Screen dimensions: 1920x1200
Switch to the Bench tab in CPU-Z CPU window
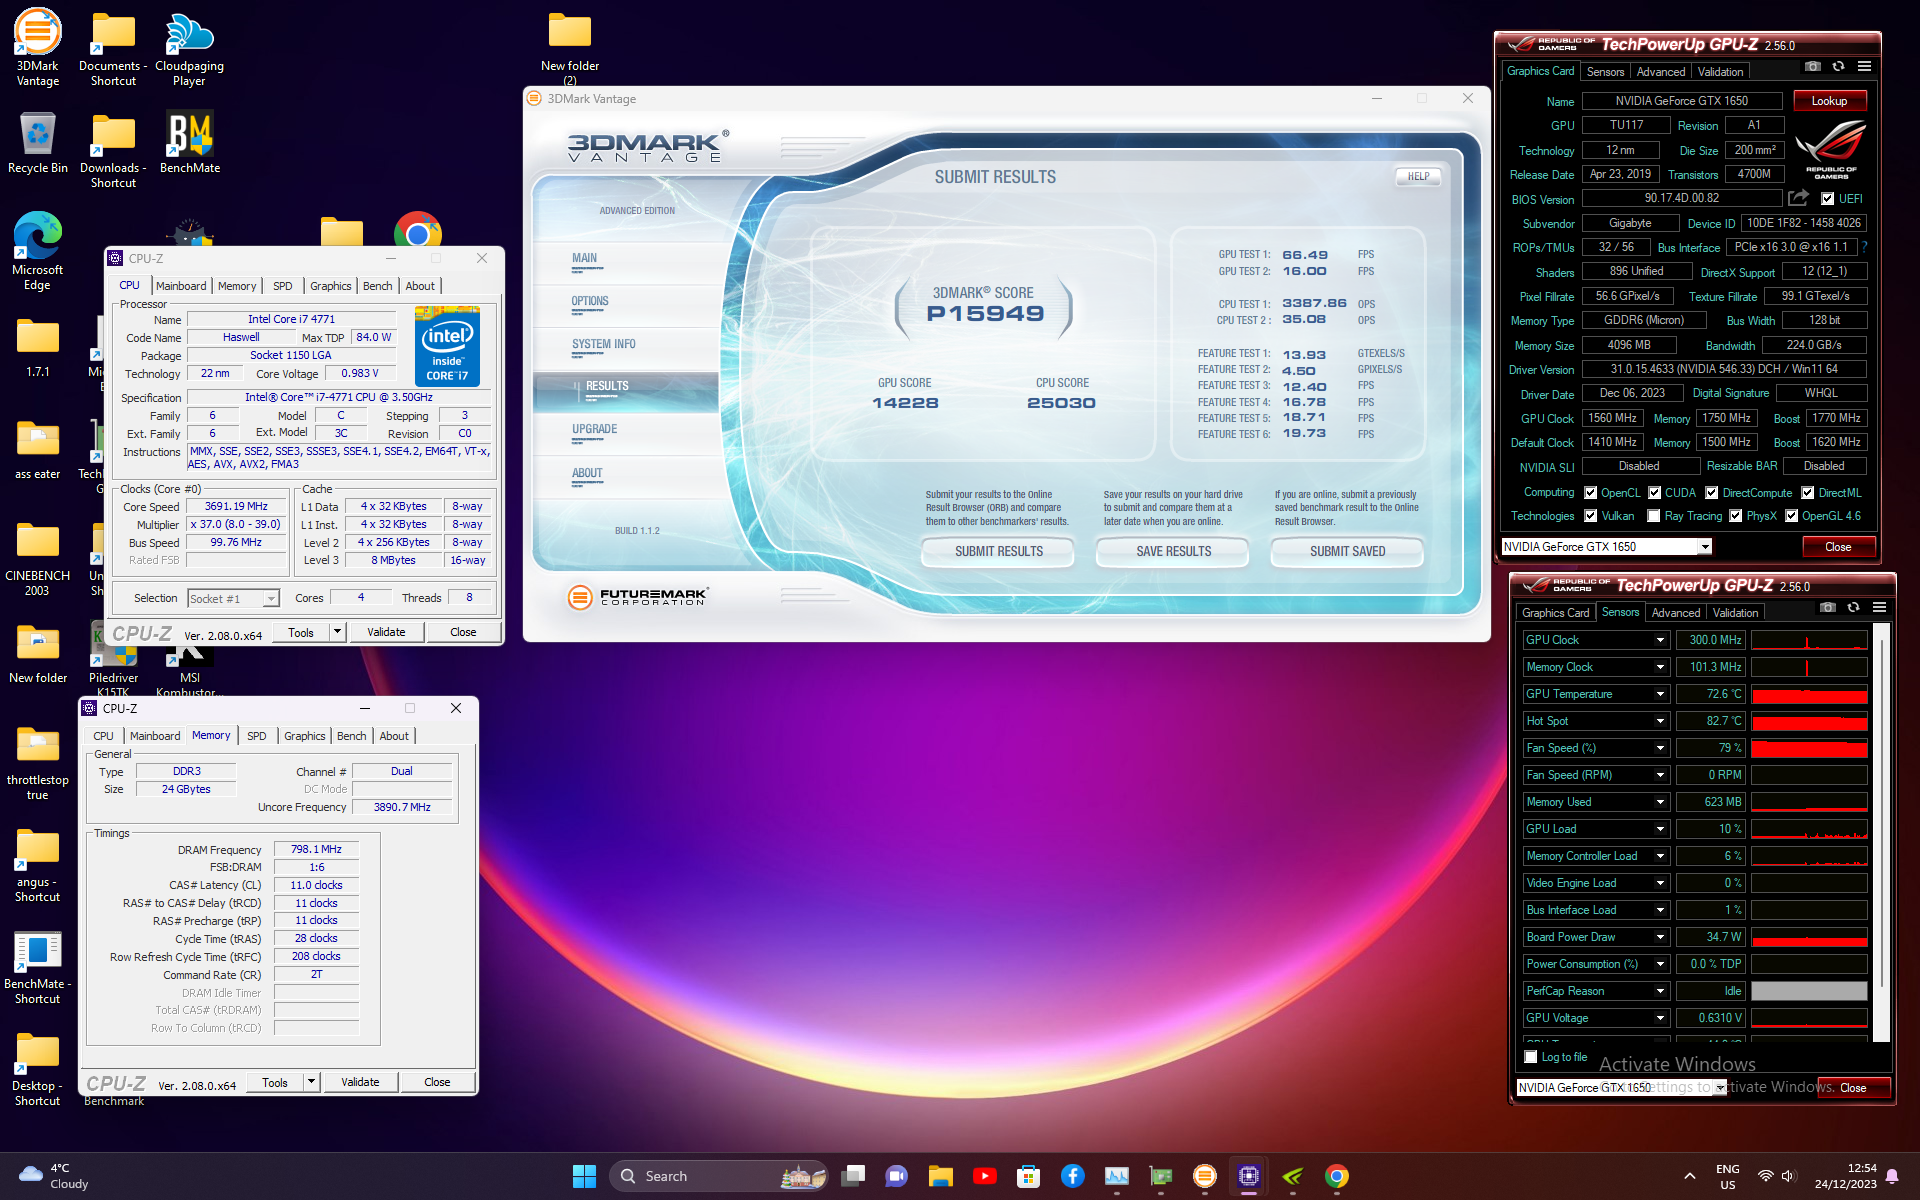[377, 286]
